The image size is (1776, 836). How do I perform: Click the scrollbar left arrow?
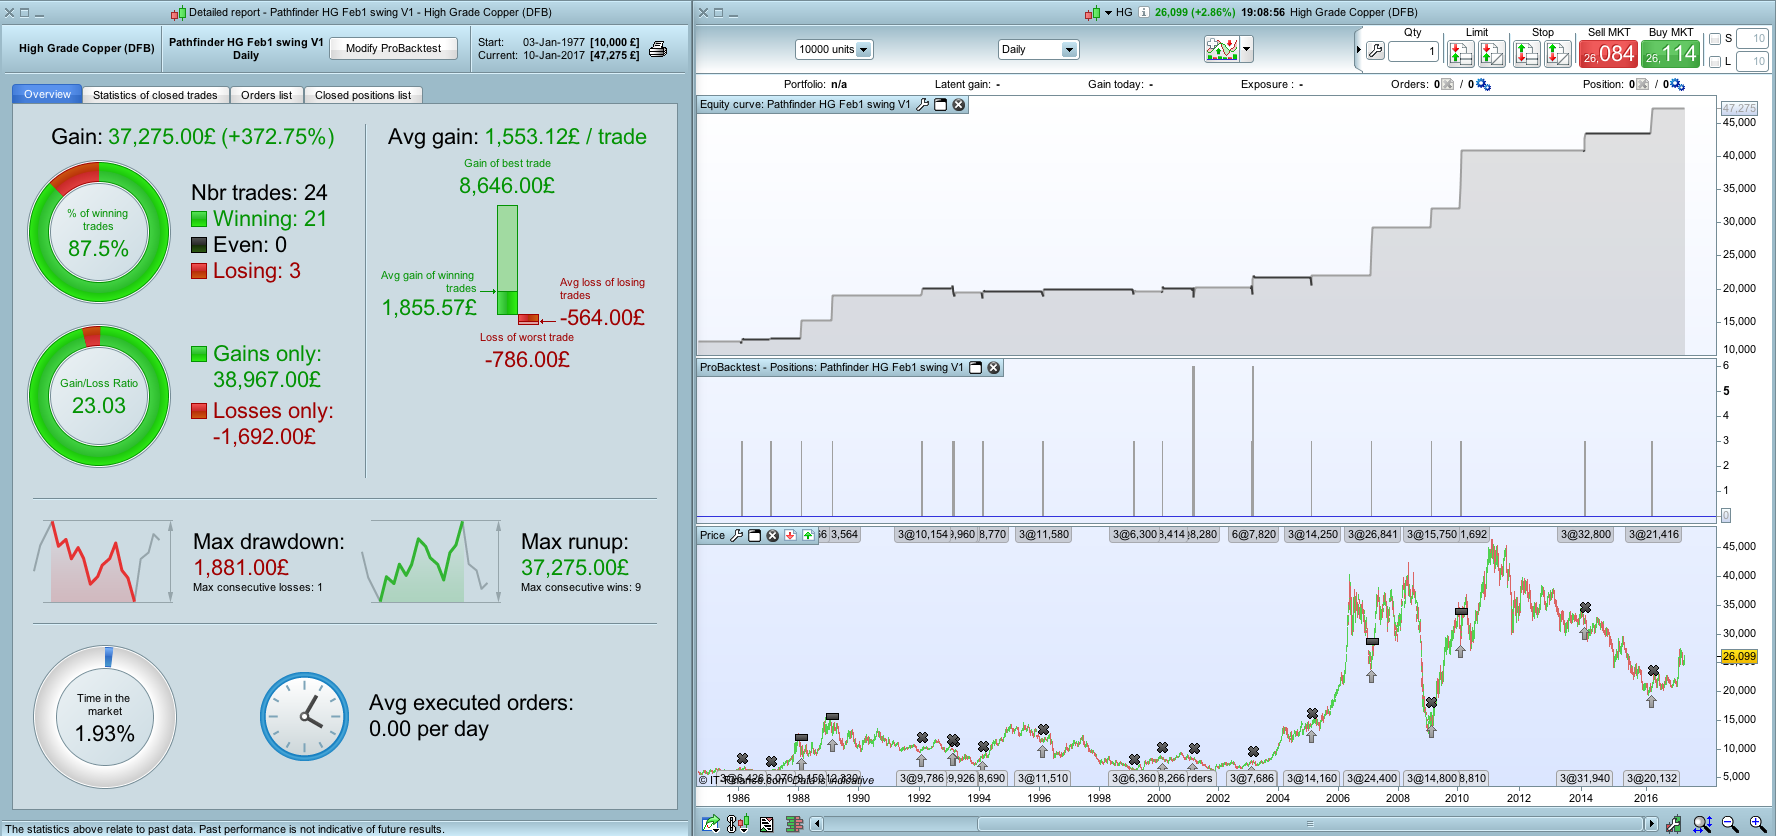pyautogui.click(x=817, y=824)
